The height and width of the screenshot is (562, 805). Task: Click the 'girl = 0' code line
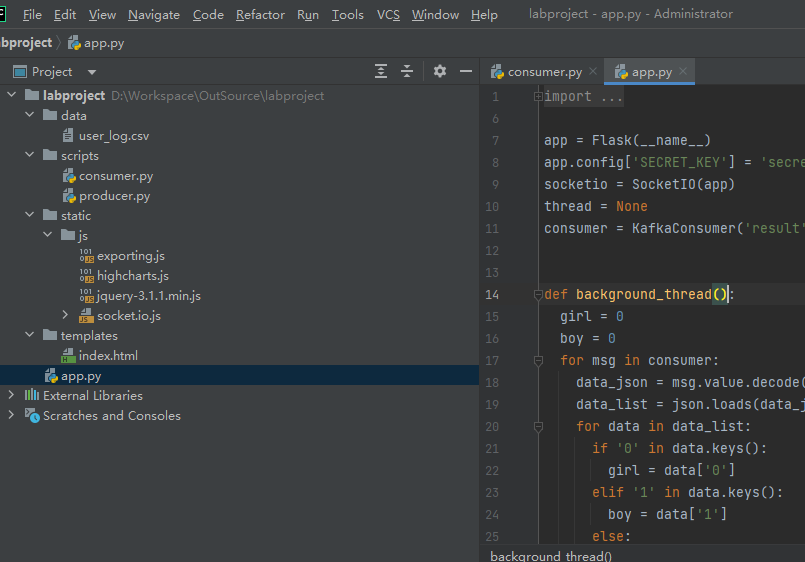tap(591, 316)
